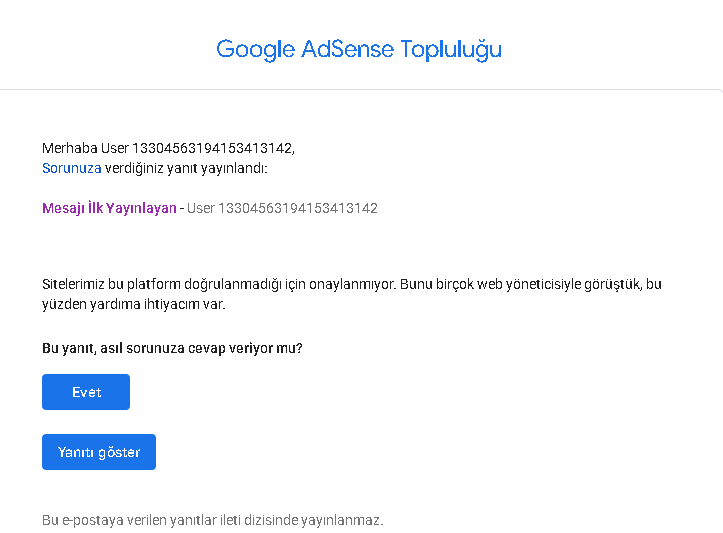Click the word Google in the header

255,49
